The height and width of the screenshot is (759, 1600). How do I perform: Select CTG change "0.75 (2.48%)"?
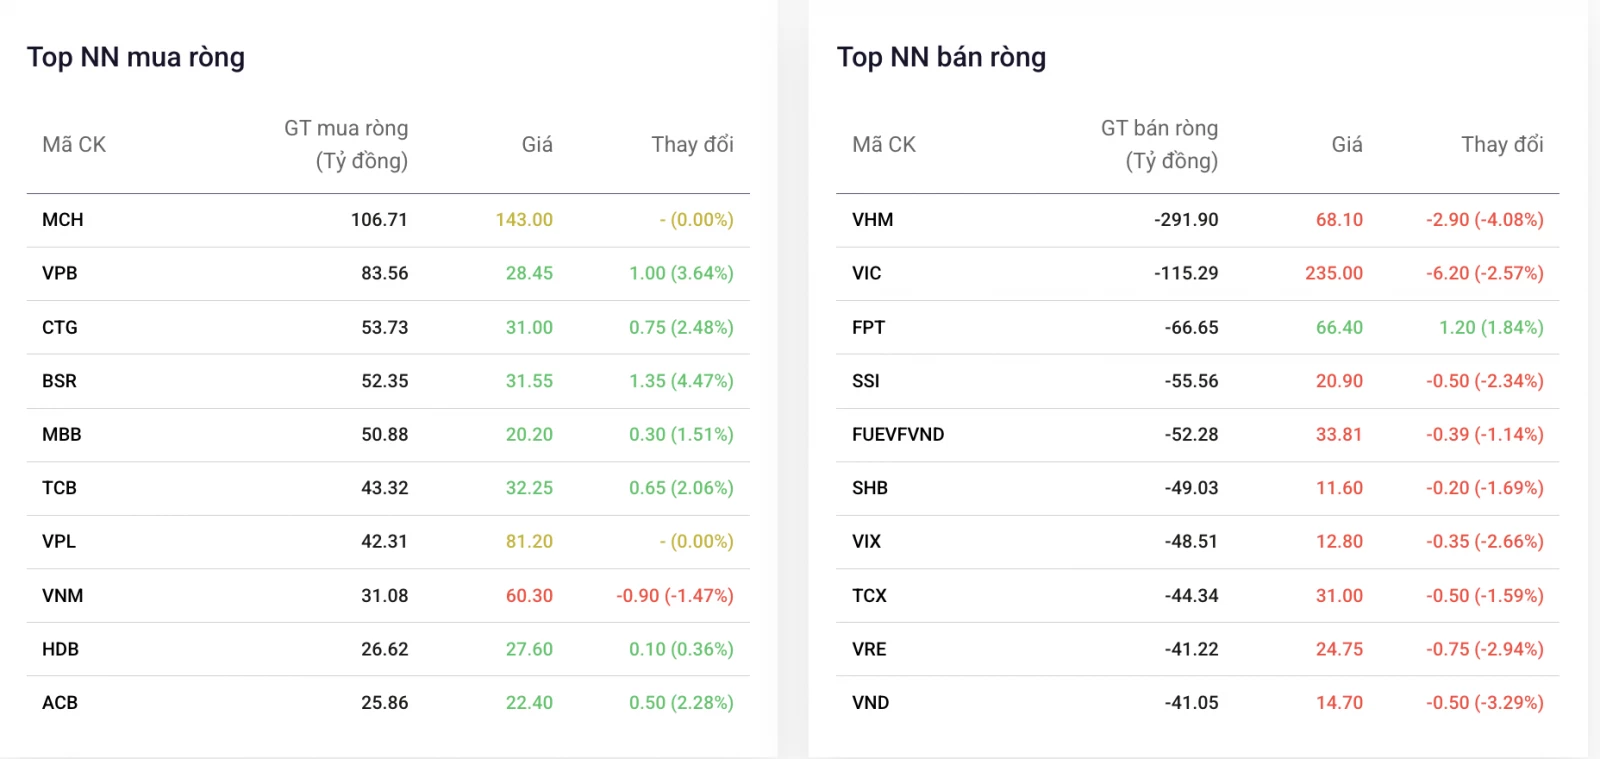681,327
